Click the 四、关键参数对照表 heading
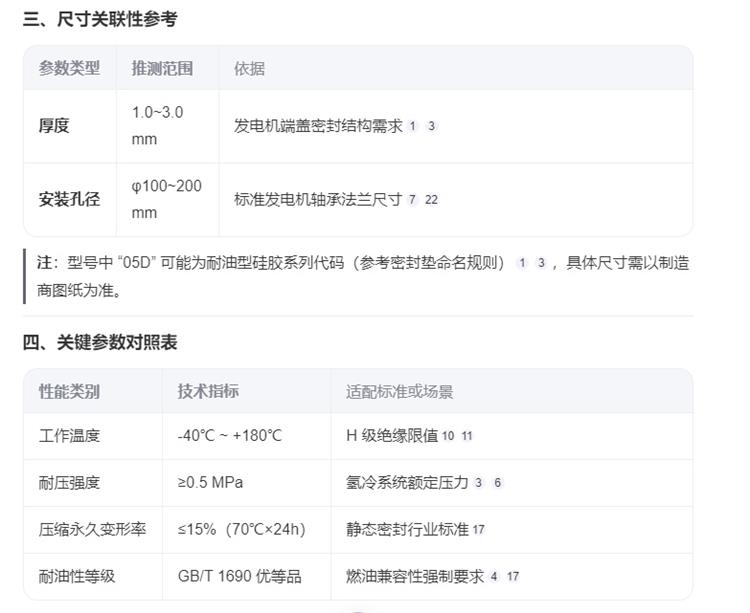 click(x=100, y=342)
